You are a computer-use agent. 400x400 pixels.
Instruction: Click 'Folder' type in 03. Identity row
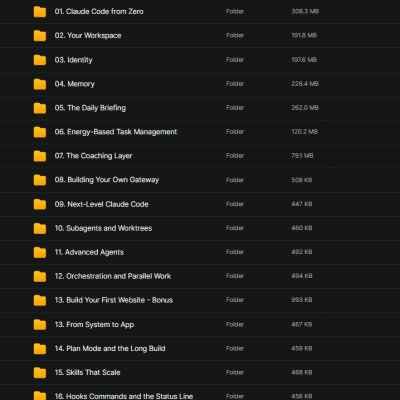[x=235, y=60]
